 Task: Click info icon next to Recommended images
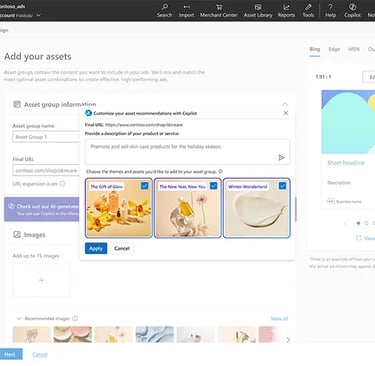(x=75, y=318)
